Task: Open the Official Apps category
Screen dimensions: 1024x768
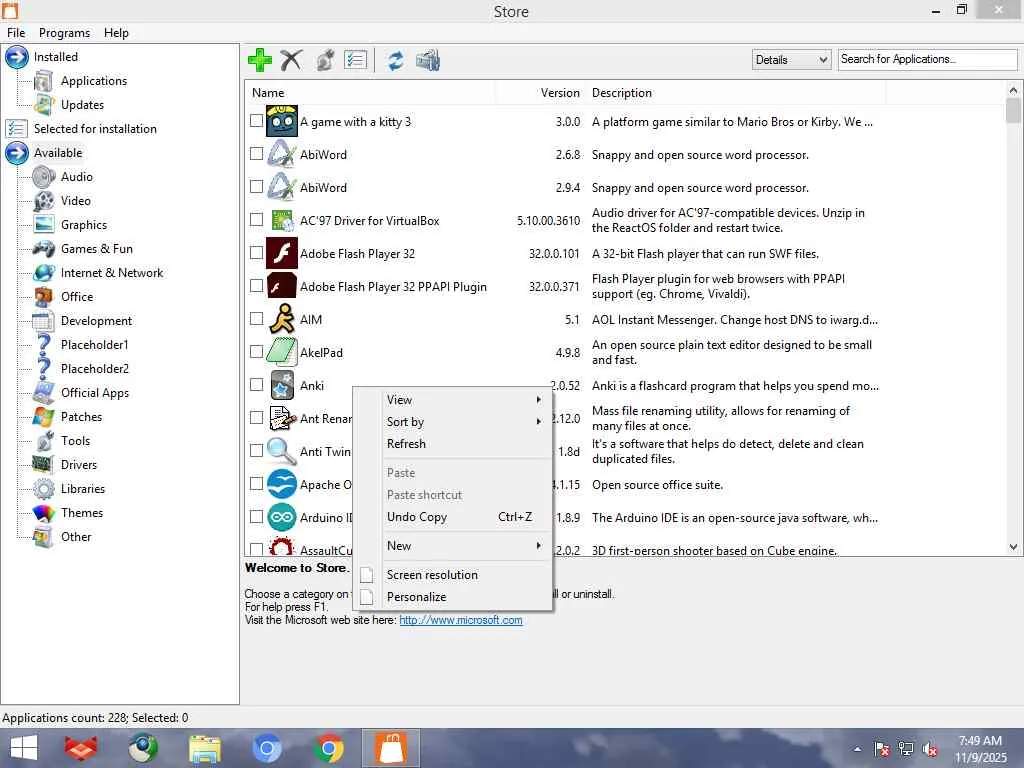Action: (95, 393)
